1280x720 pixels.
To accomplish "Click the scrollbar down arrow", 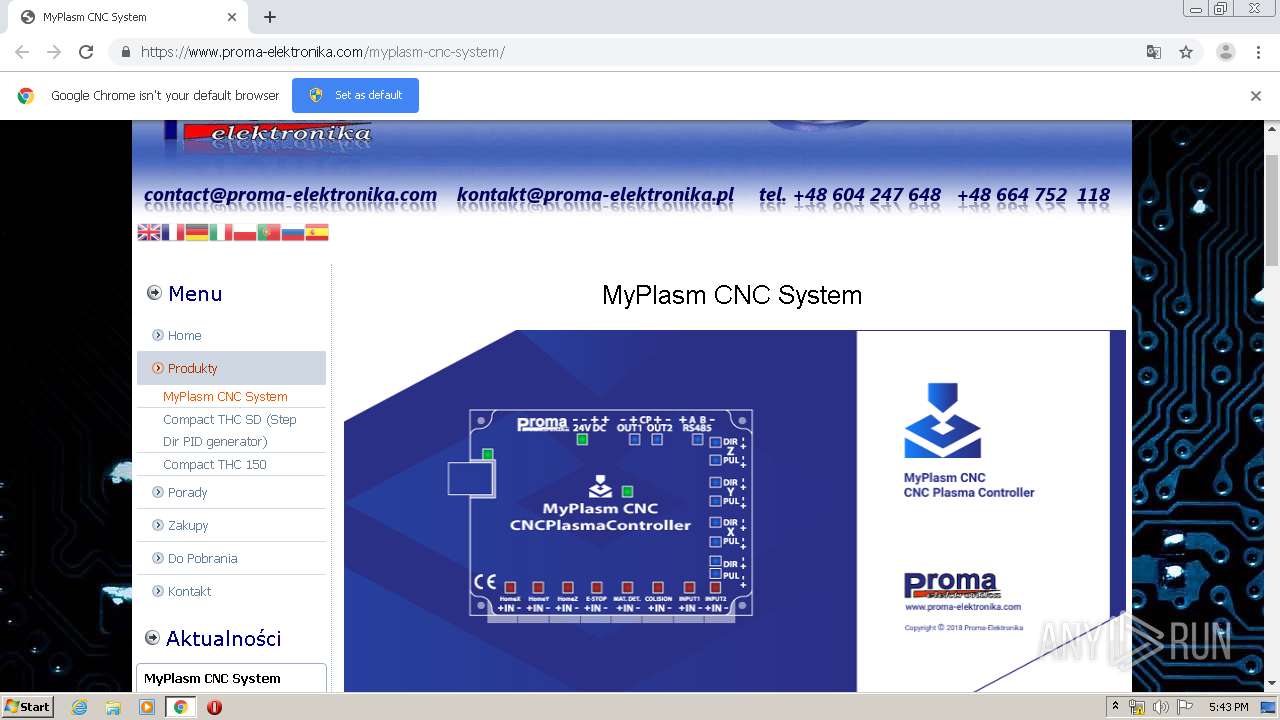I will tap(1272, 684).
